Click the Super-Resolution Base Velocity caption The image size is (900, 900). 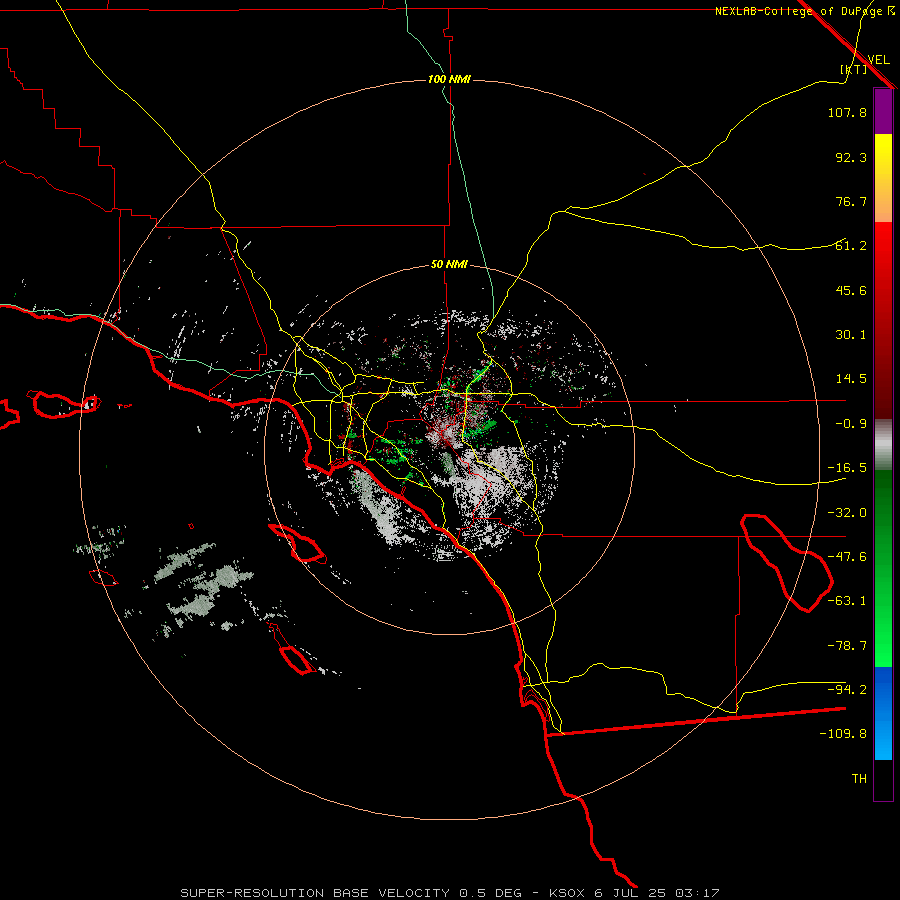click(x=450, y=893)
